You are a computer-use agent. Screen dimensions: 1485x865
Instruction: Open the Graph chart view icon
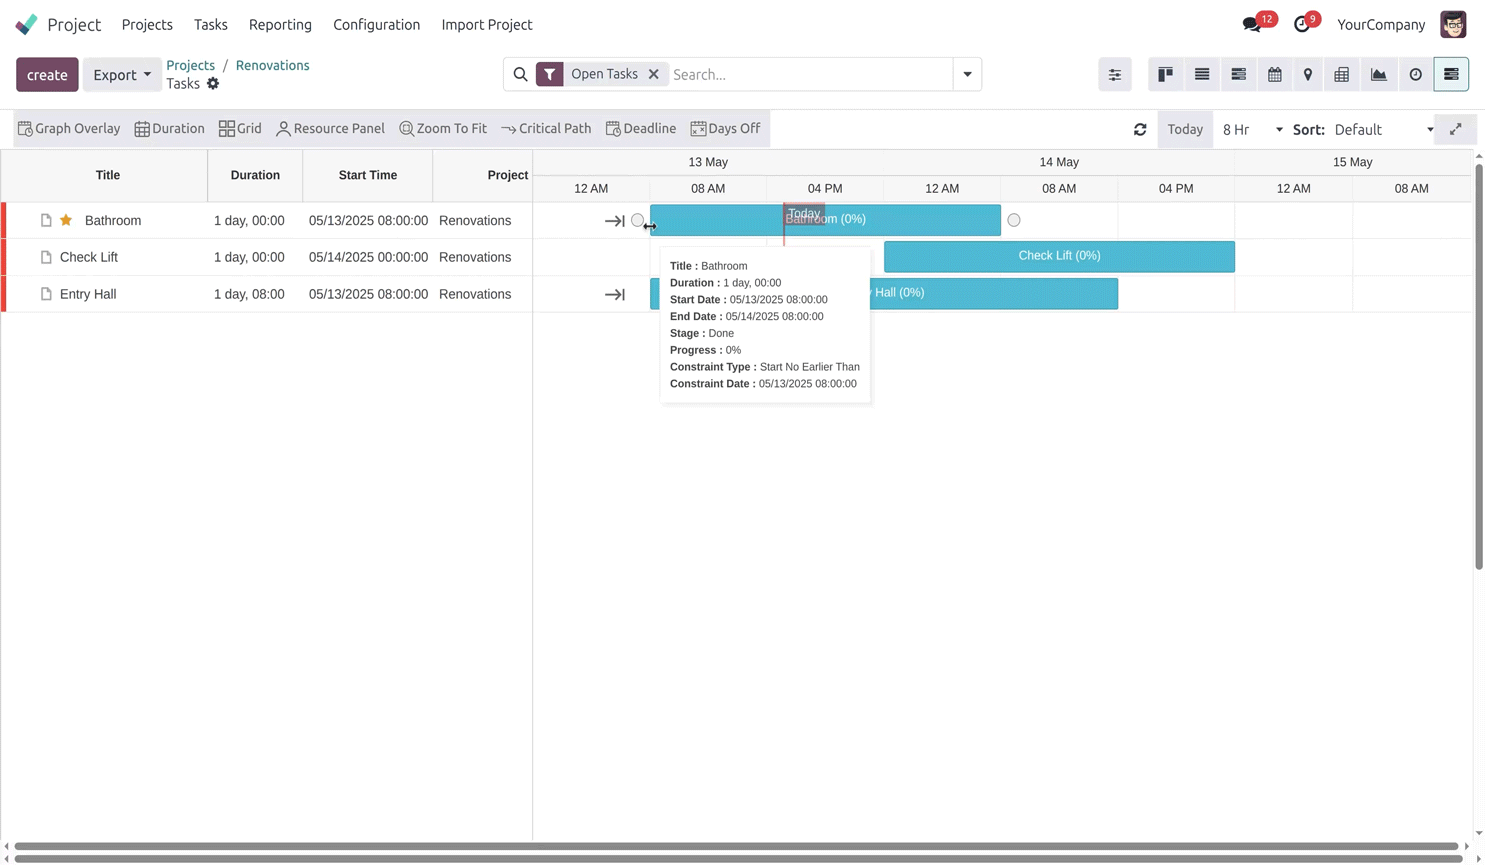coord(1379,74)
